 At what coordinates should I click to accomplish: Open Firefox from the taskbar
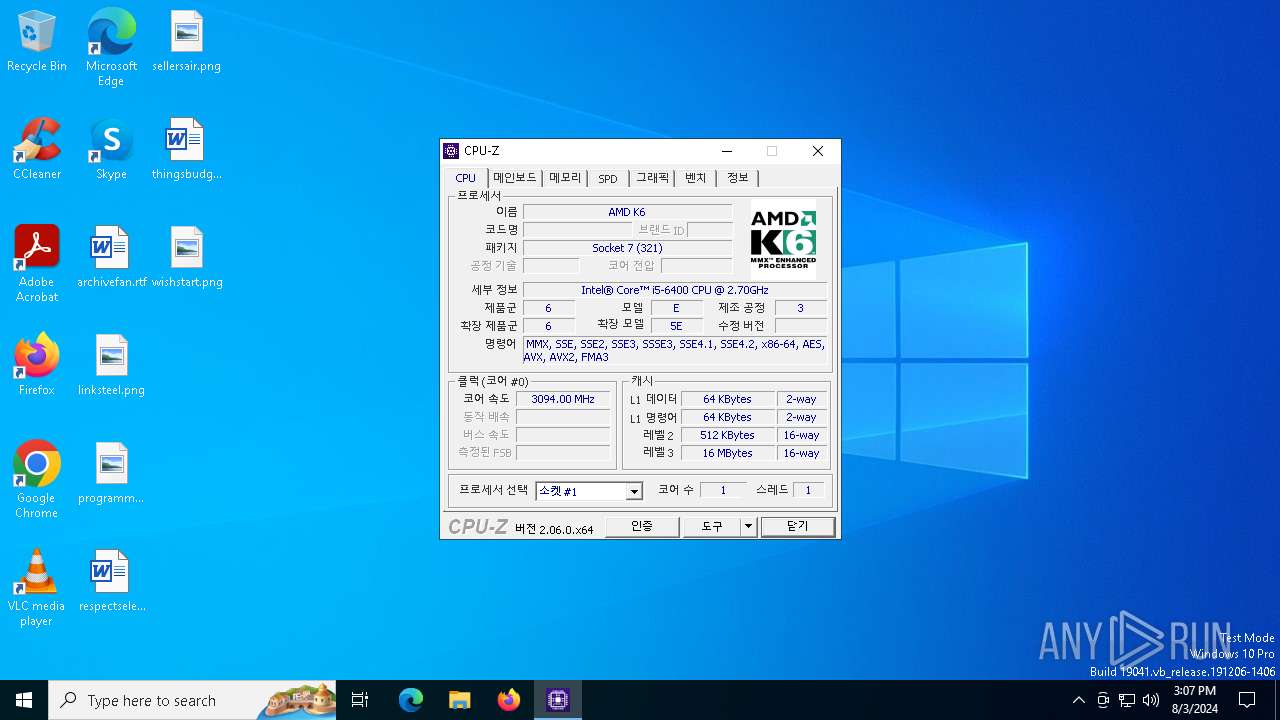[509, 700]
